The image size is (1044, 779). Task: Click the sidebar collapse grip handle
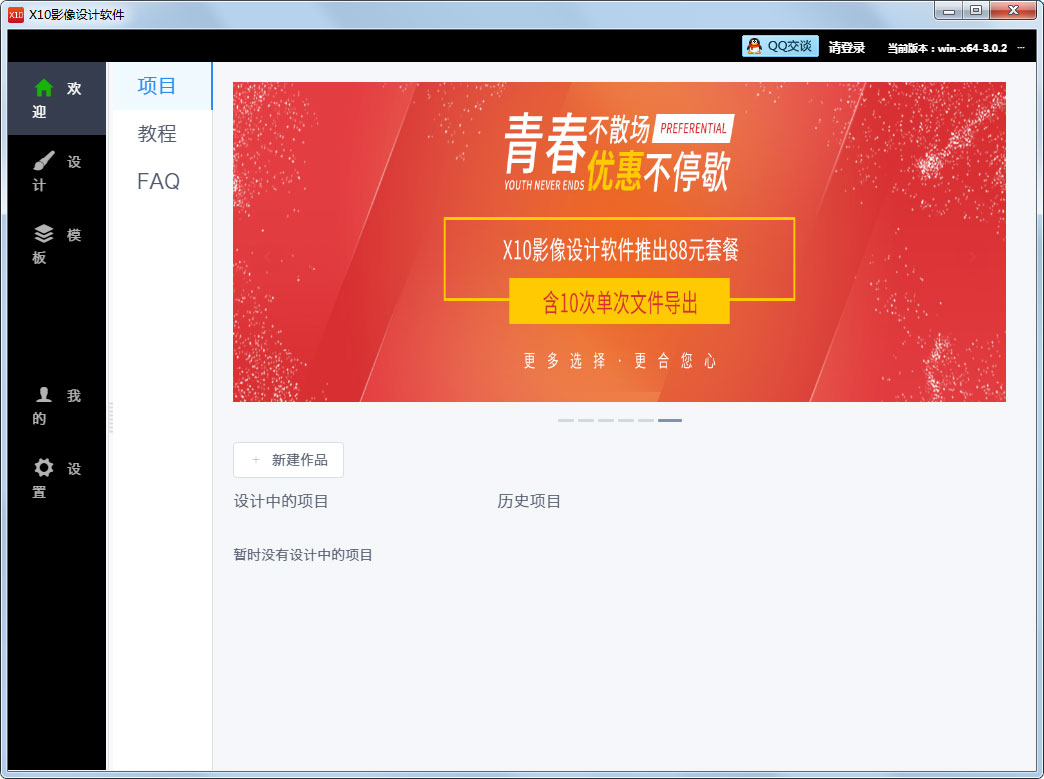pos(111,417)
